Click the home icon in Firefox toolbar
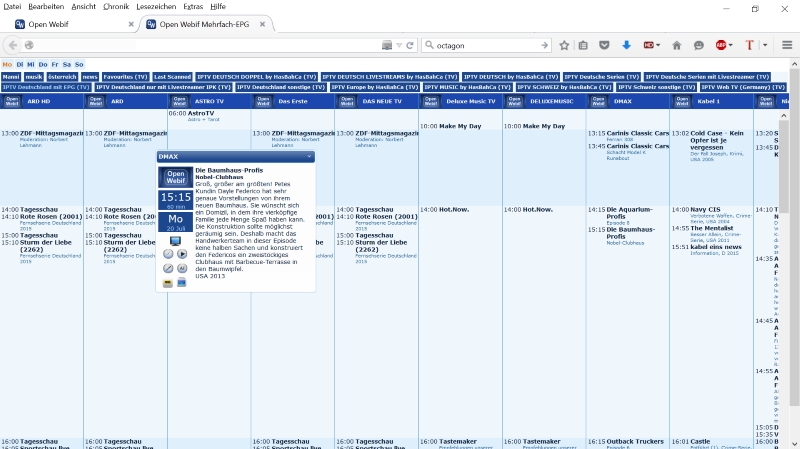 (677, 45)
